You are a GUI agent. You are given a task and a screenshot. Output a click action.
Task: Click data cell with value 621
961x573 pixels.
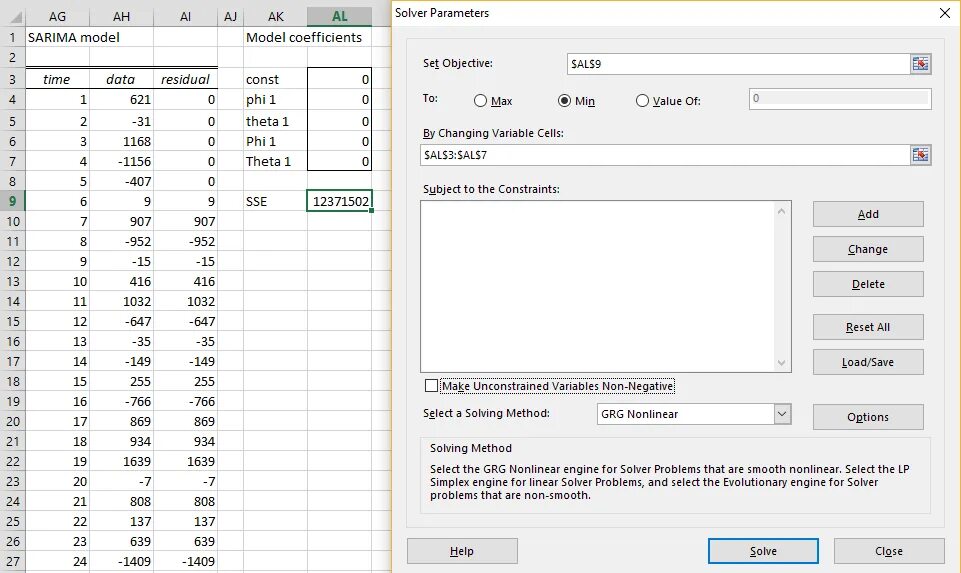121,99
